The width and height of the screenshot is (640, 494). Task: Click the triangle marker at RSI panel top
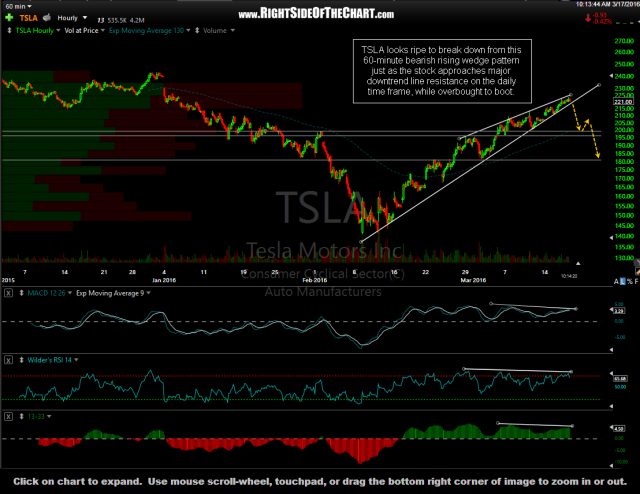(x=611, y=373)
